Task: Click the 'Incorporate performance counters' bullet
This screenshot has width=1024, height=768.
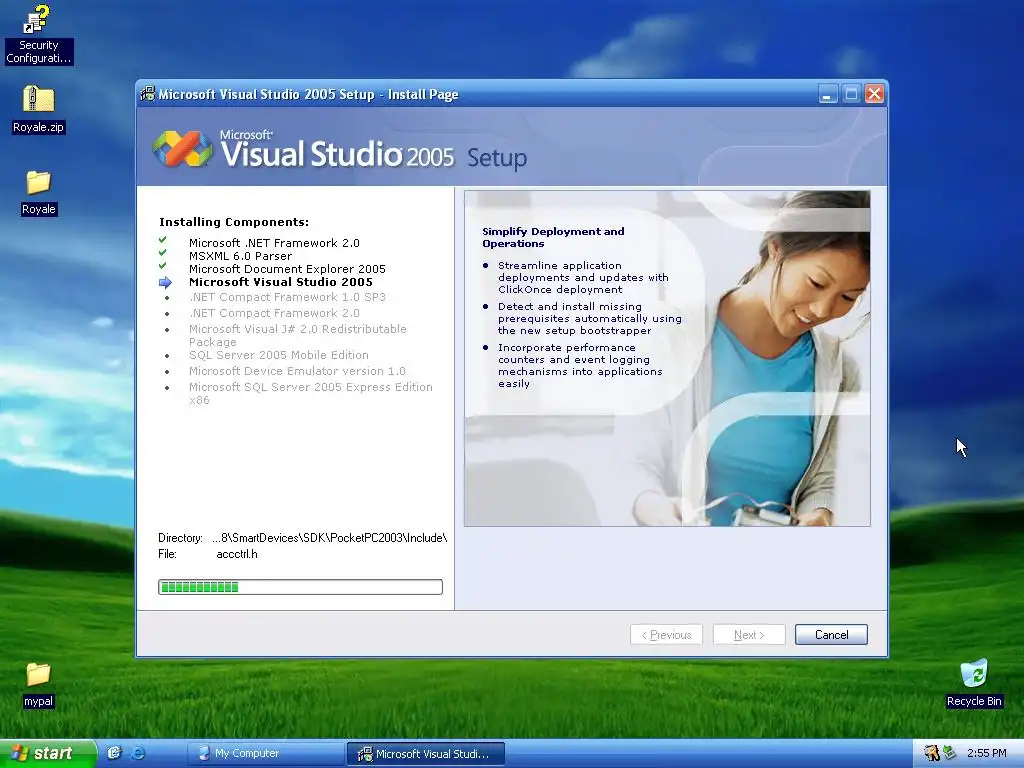Action: 580,366
